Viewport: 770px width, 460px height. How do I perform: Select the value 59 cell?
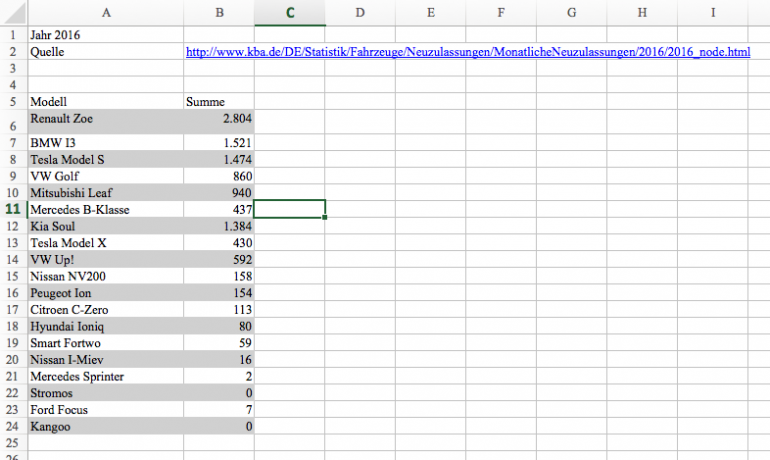(219, 343)
